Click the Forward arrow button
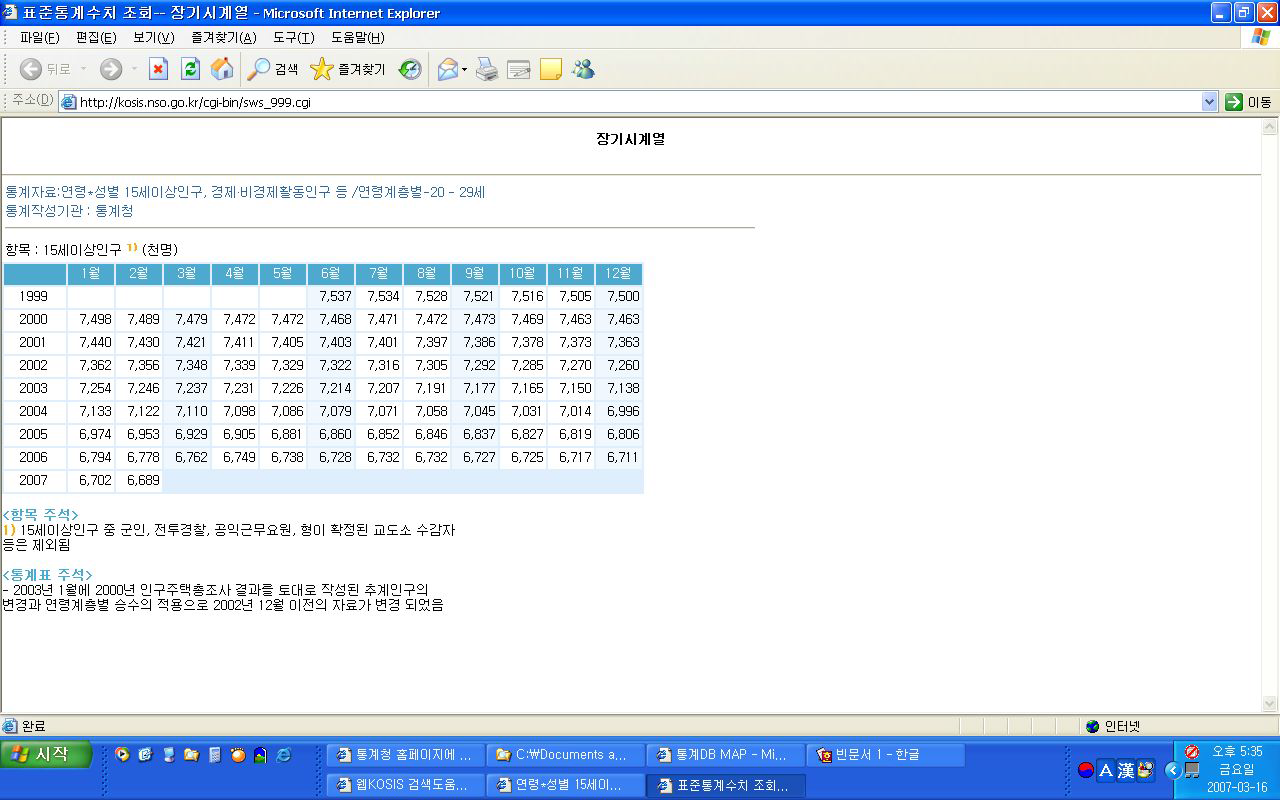This screenshot has width=1280, height=800. pyautogui.click(x=110, y=69)
